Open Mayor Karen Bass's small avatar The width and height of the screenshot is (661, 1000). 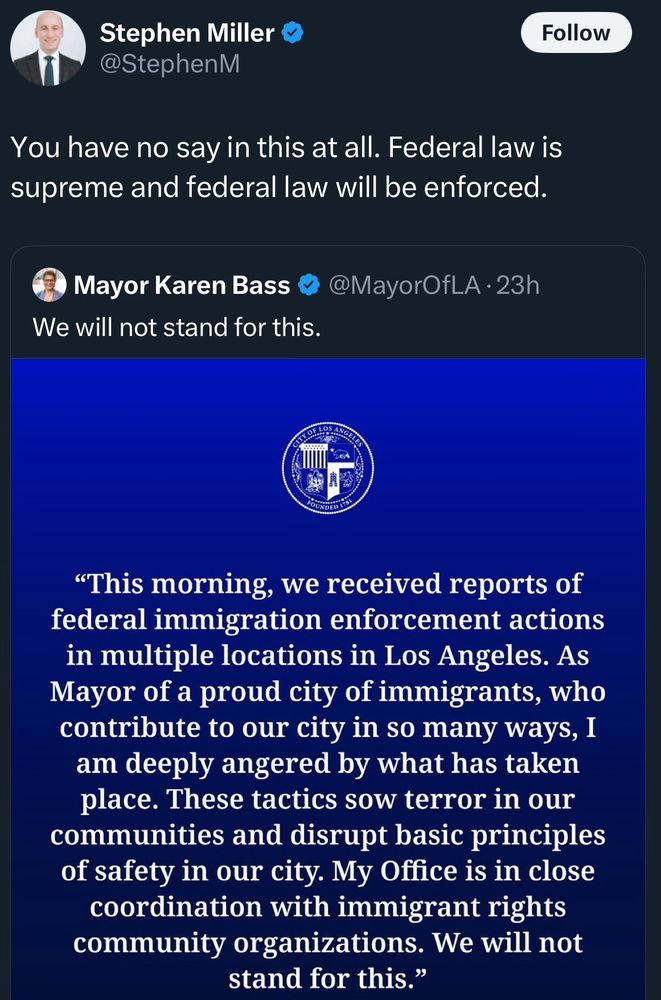point(49,286)
